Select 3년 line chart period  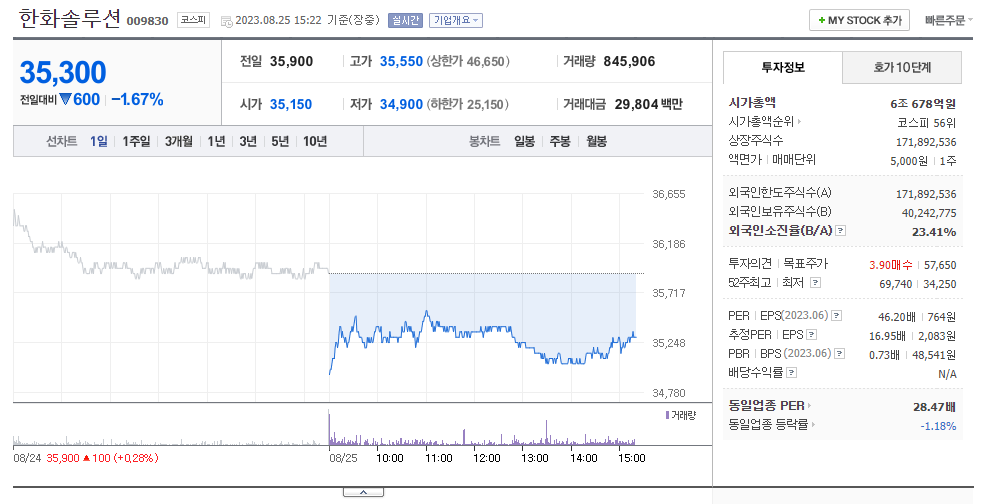[x=248, y=141]
